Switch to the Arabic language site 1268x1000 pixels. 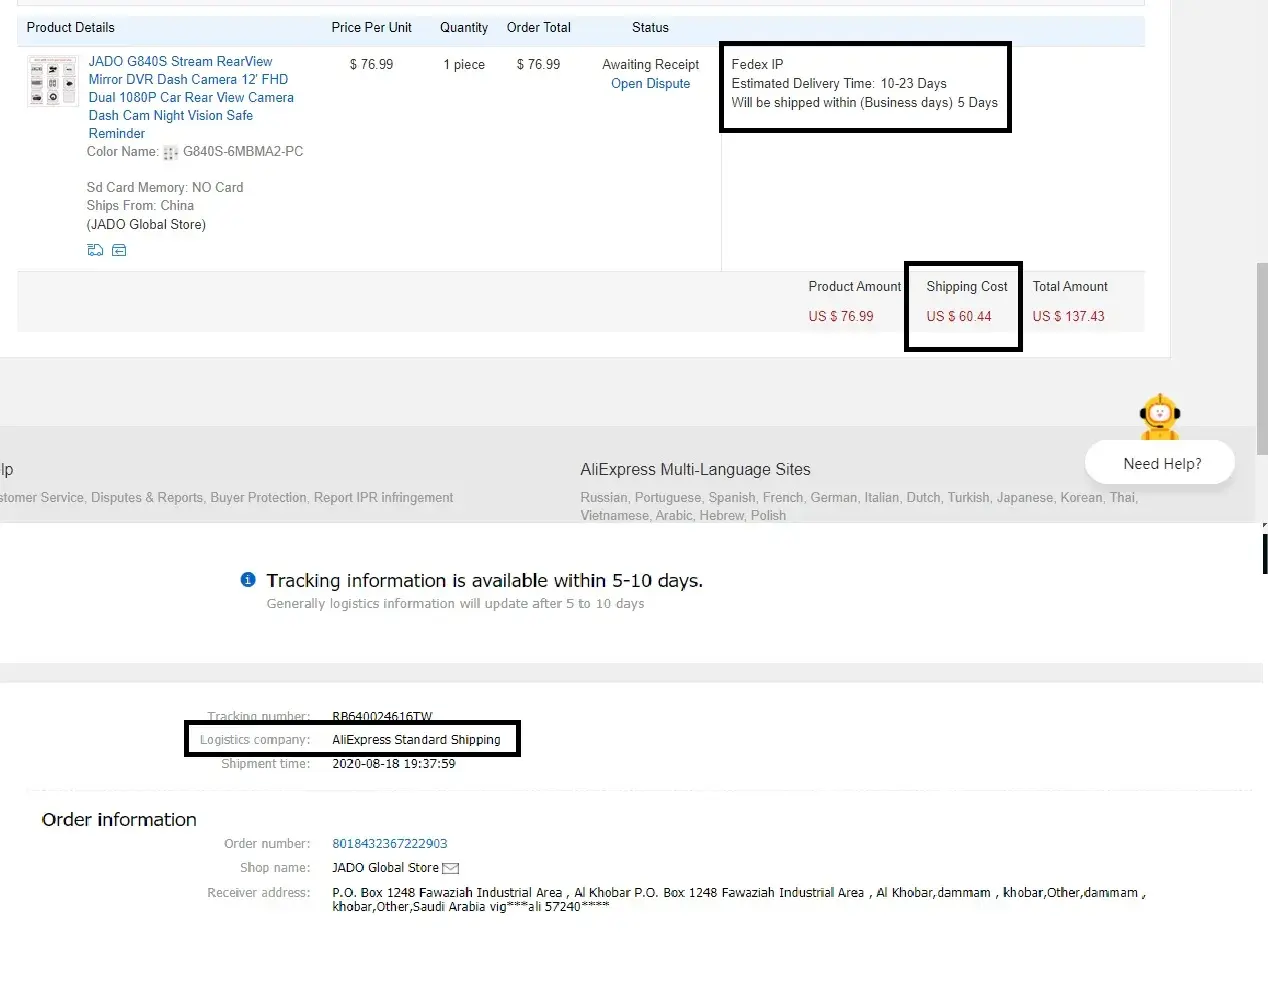[x=674, y=515]
